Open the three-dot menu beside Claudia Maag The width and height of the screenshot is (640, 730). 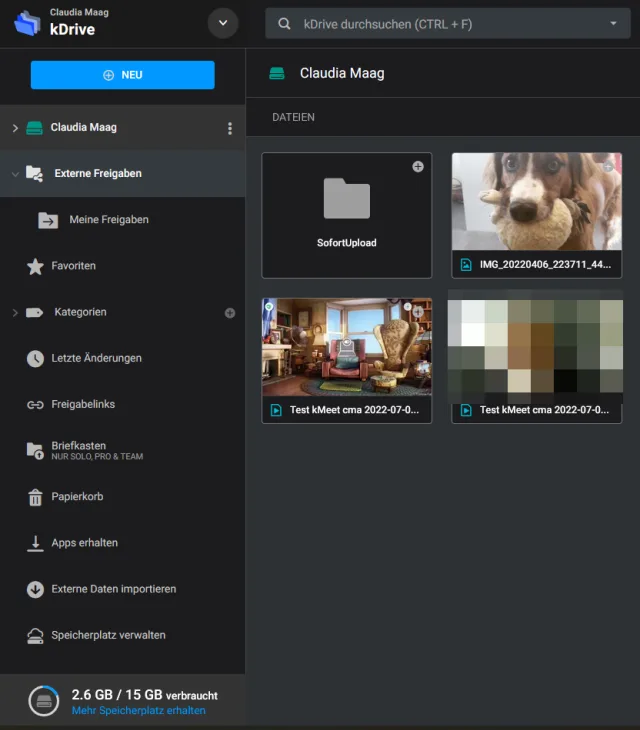230,128
